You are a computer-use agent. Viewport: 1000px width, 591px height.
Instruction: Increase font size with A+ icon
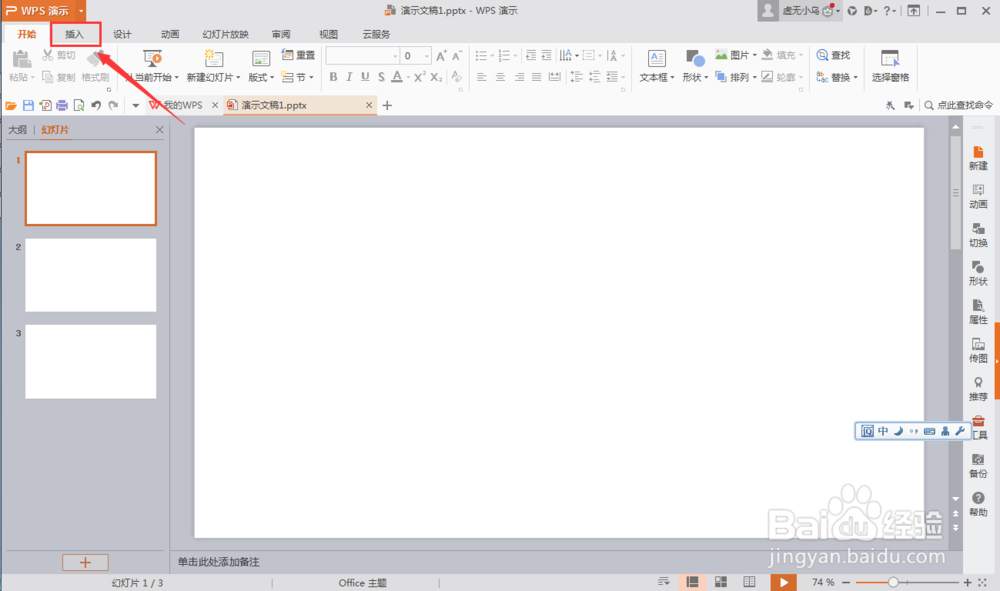click(441, 56)
